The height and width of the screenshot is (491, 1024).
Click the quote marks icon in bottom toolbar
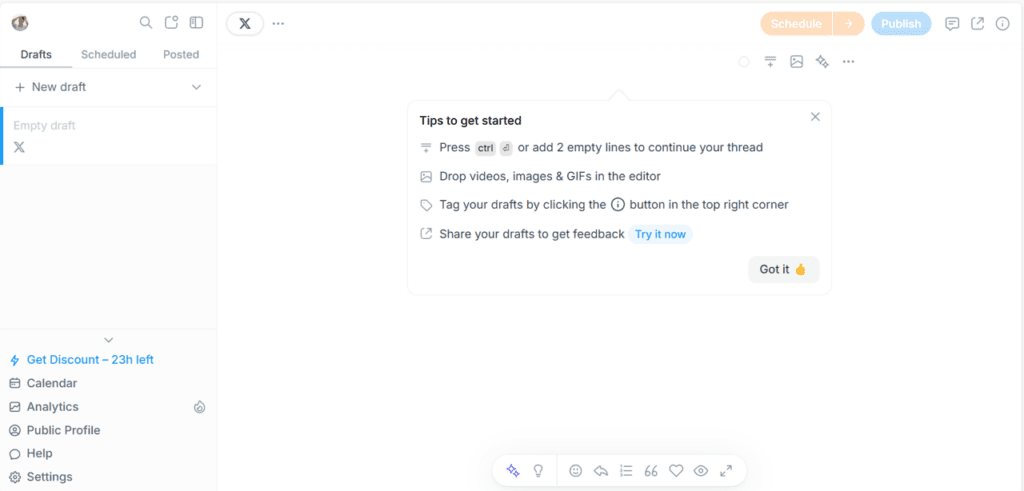tap(651, 470)
